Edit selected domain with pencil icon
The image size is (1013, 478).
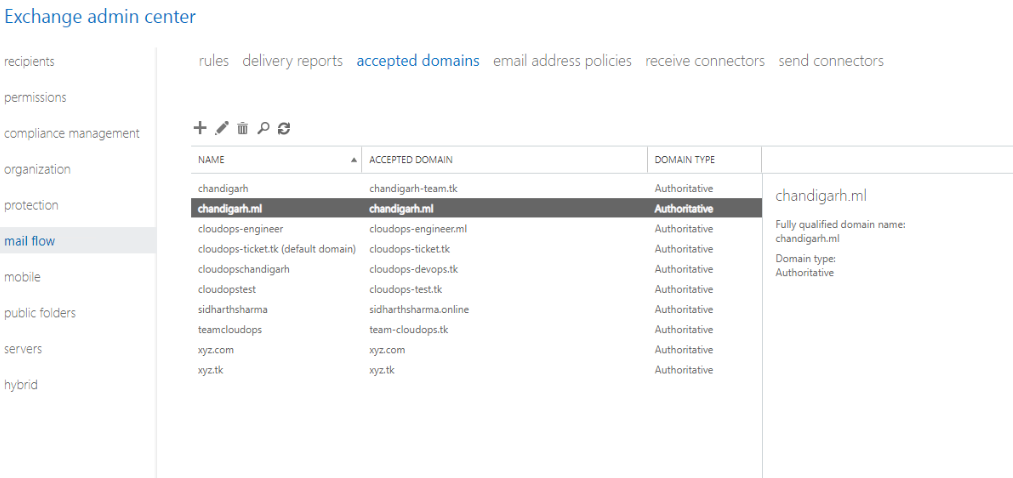pos(222,129)
